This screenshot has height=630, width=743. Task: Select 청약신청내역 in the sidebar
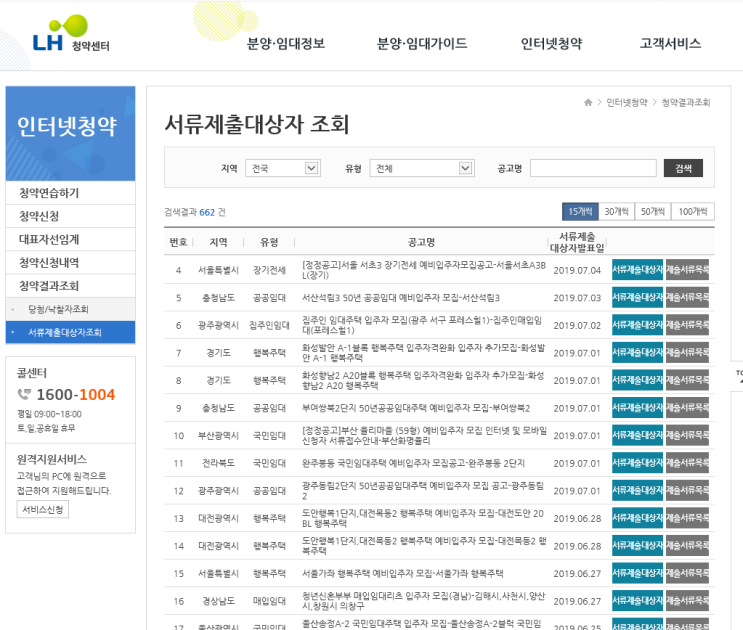[70, 262]
